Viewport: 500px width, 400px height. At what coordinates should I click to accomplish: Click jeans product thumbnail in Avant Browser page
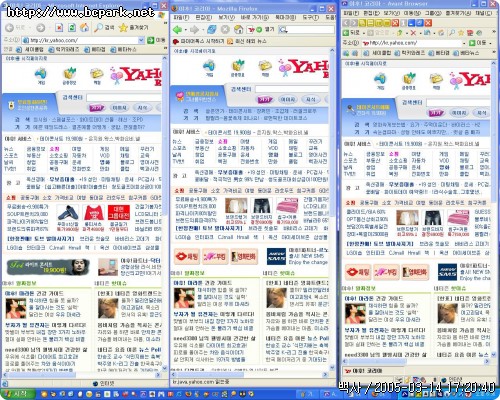click(x=433, y=218)
